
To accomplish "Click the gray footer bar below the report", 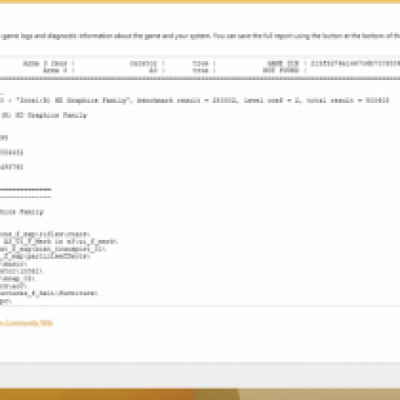I will (200, 375).
